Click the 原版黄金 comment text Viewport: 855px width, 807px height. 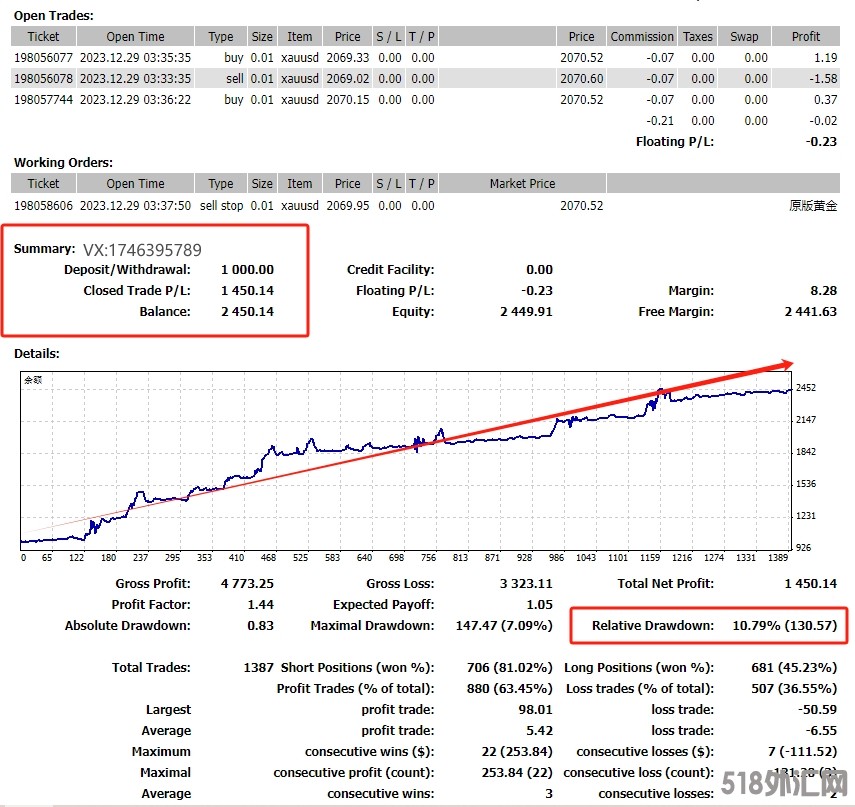(x=813, y=206)
